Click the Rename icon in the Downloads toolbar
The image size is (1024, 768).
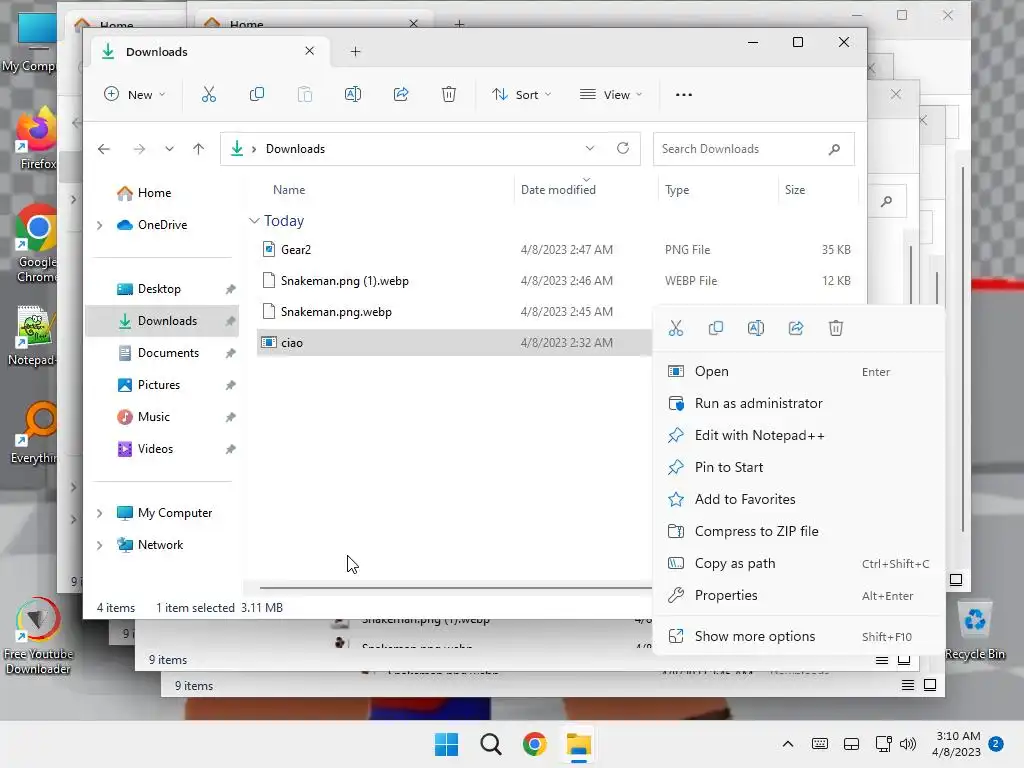[353, 95]
